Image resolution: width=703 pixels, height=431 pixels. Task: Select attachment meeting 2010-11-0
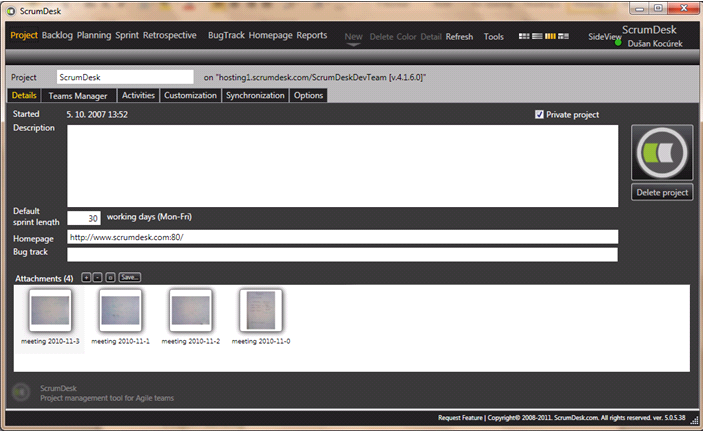click(x=261, y=318)
